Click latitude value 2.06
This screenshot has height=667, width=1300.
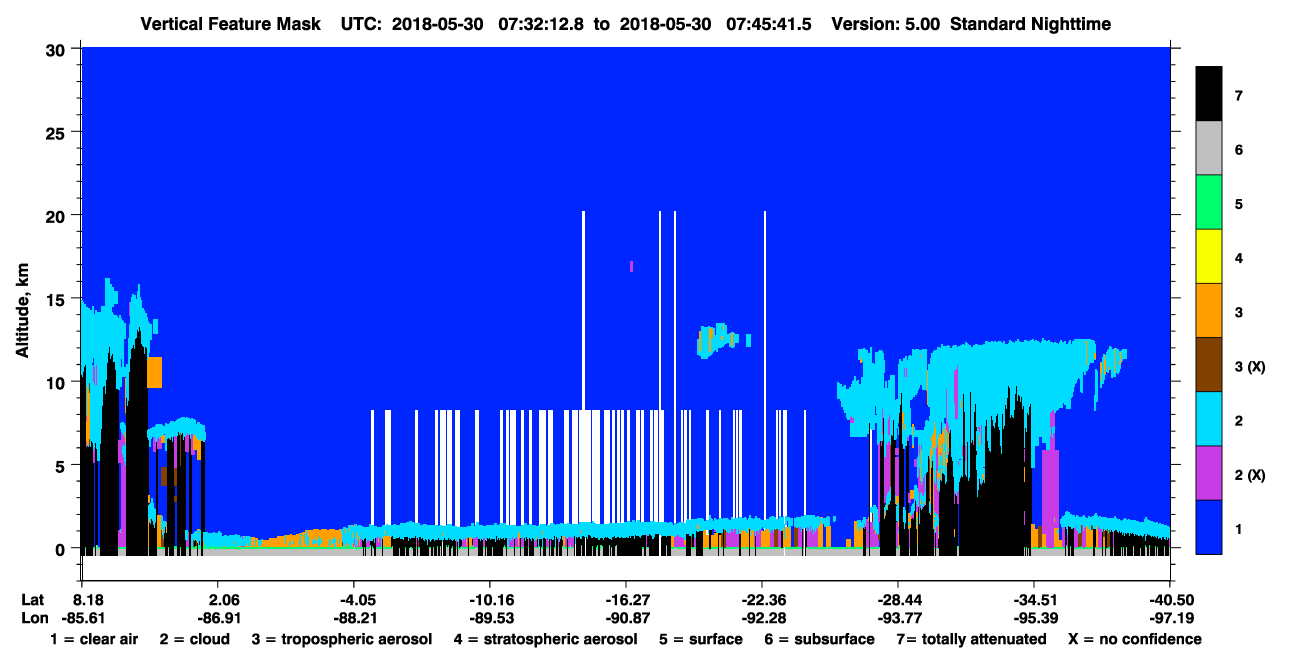(x=222, y=600)
